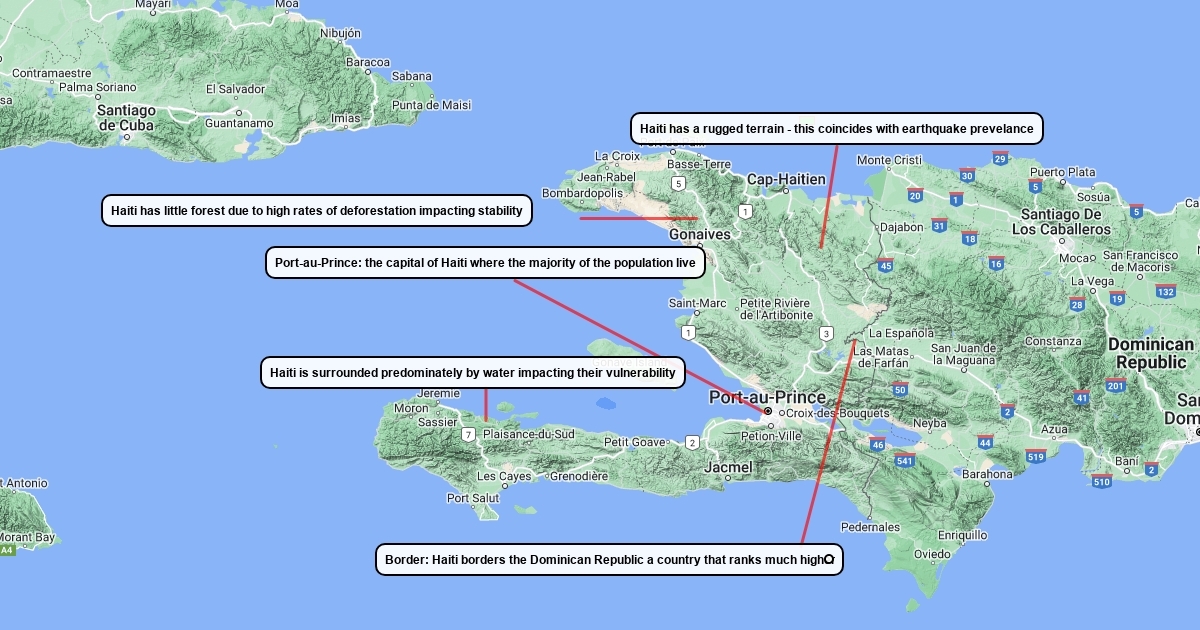Click the route 3 shield in central Haiti

(826, 333)
